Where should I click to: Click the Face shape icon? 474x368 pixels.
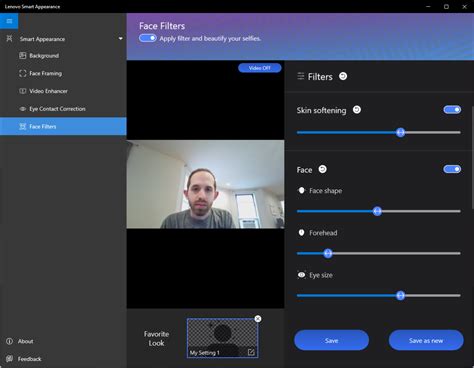pyautogui.click(x=301, y=190)
